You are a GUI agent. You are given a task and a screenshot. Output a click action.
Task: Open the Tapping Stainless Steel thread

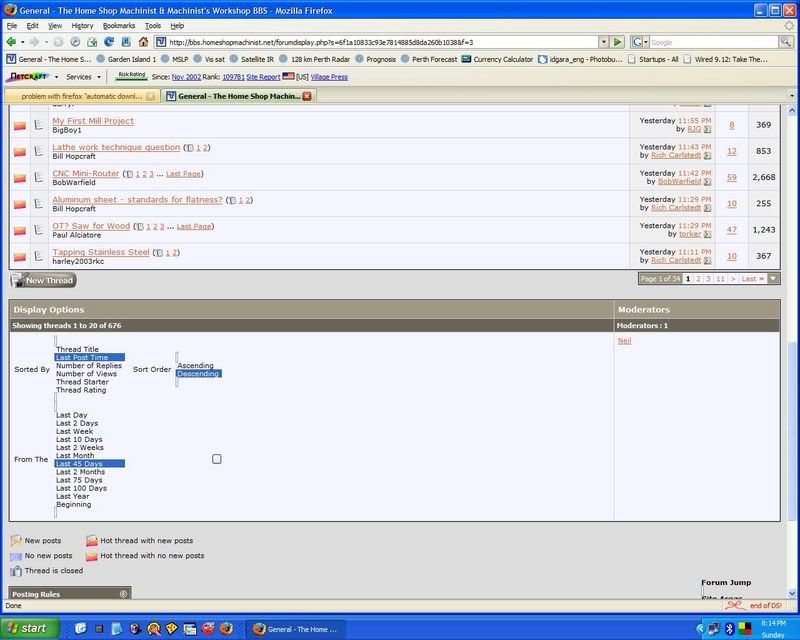coord(101,252)
